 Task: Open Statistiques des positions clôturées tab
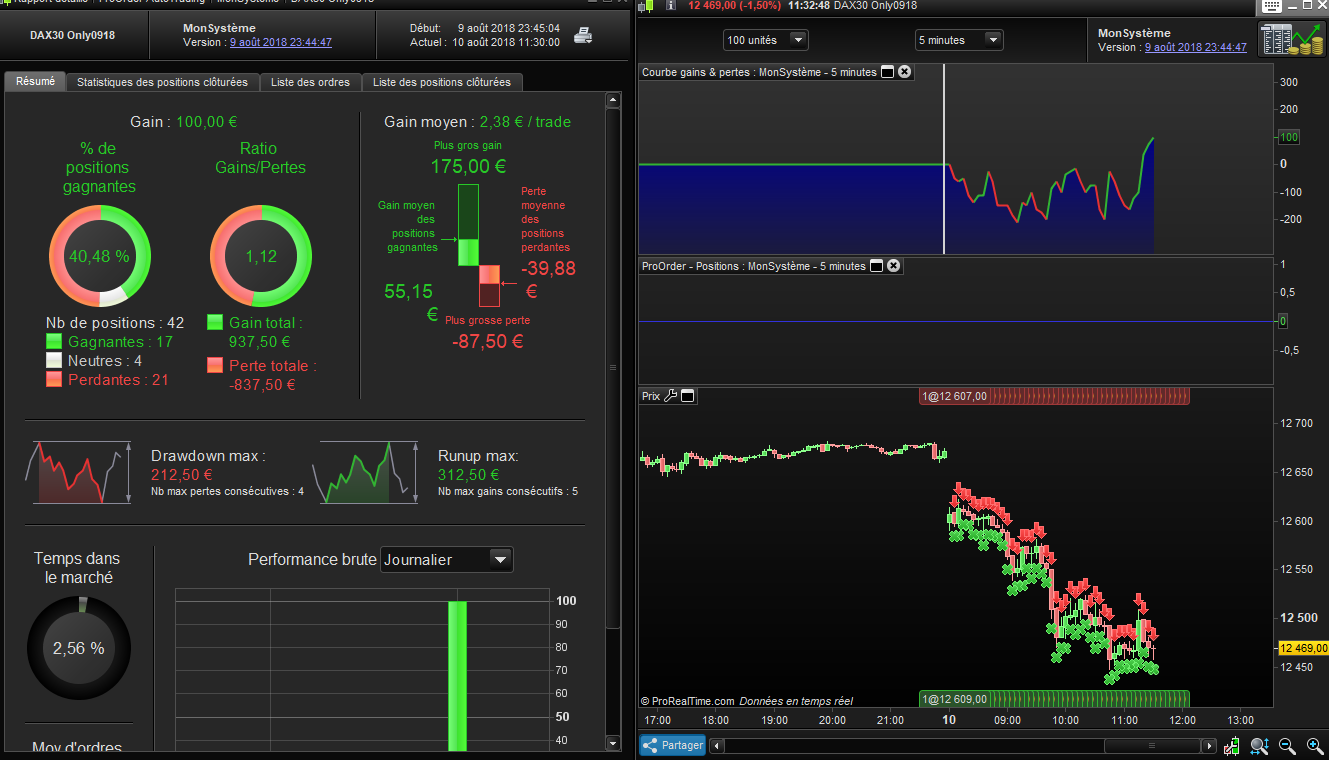pyautogui.click(x=162, y=82)
